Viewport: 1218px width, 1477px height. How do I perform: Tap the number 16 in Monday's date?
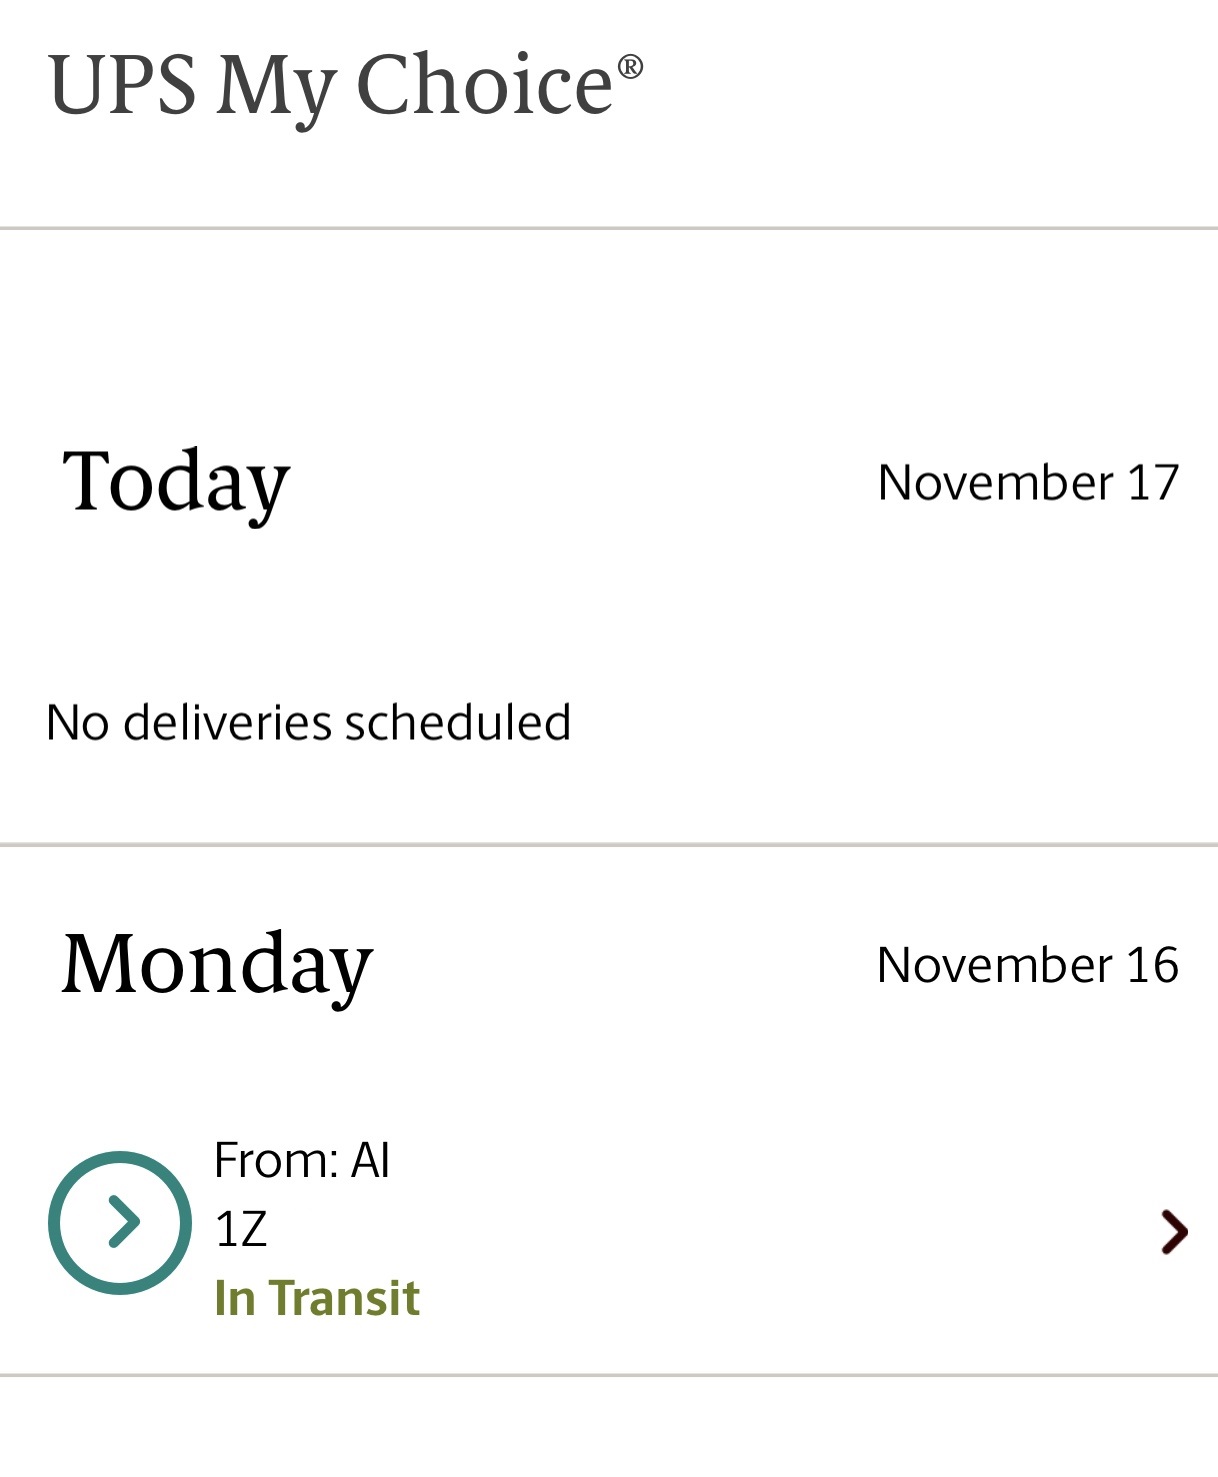[x=1152, y=965]
